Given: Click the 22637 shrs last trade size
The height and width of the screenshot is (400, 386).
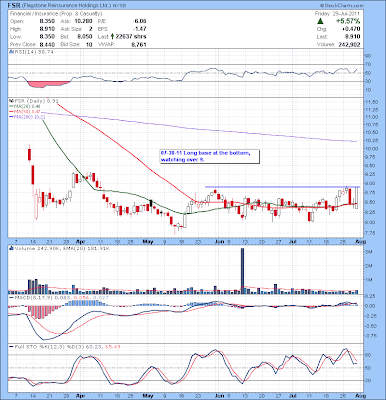Looking at the screenshot, I should tap(131, 37).
